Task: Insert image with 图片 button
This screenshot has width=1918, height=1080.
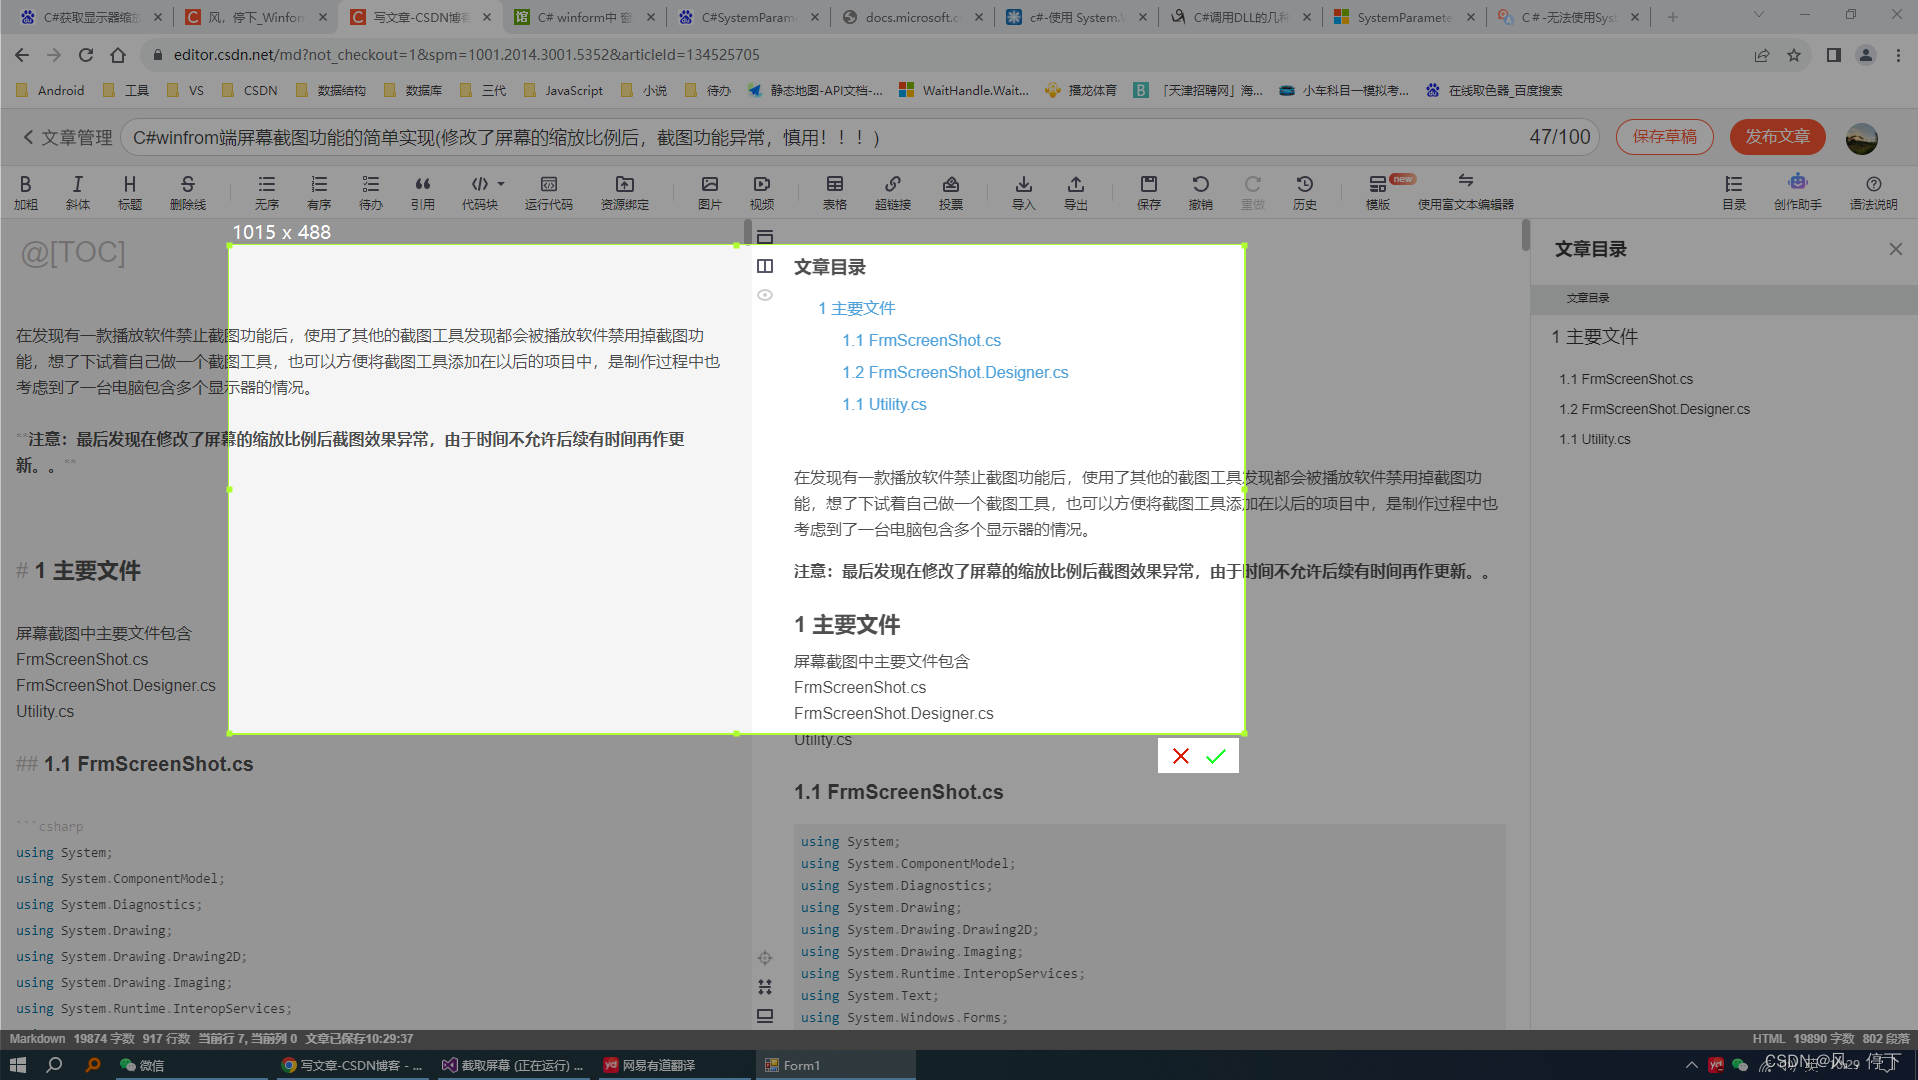Action: [x=710, y=192]
